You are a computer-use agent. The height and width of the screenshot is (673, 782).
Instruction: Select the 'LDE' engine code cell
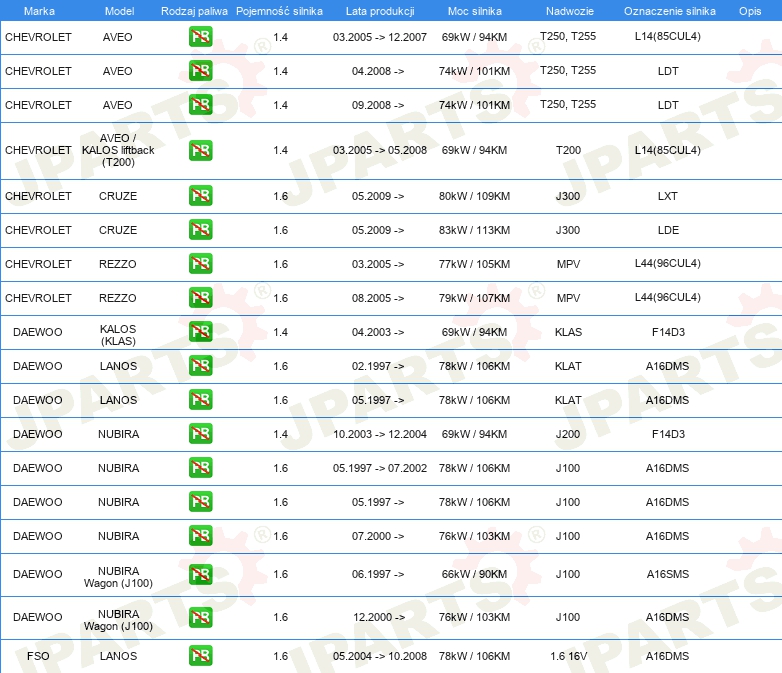coord(668,230)
